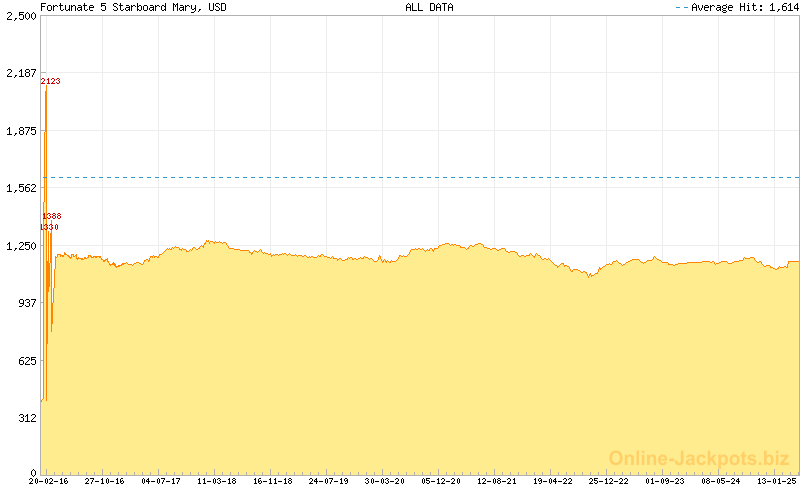Click the 312 y-axis label
Image resolution: width=800 pixels, height=490 pixels.
tap(25, 416)
